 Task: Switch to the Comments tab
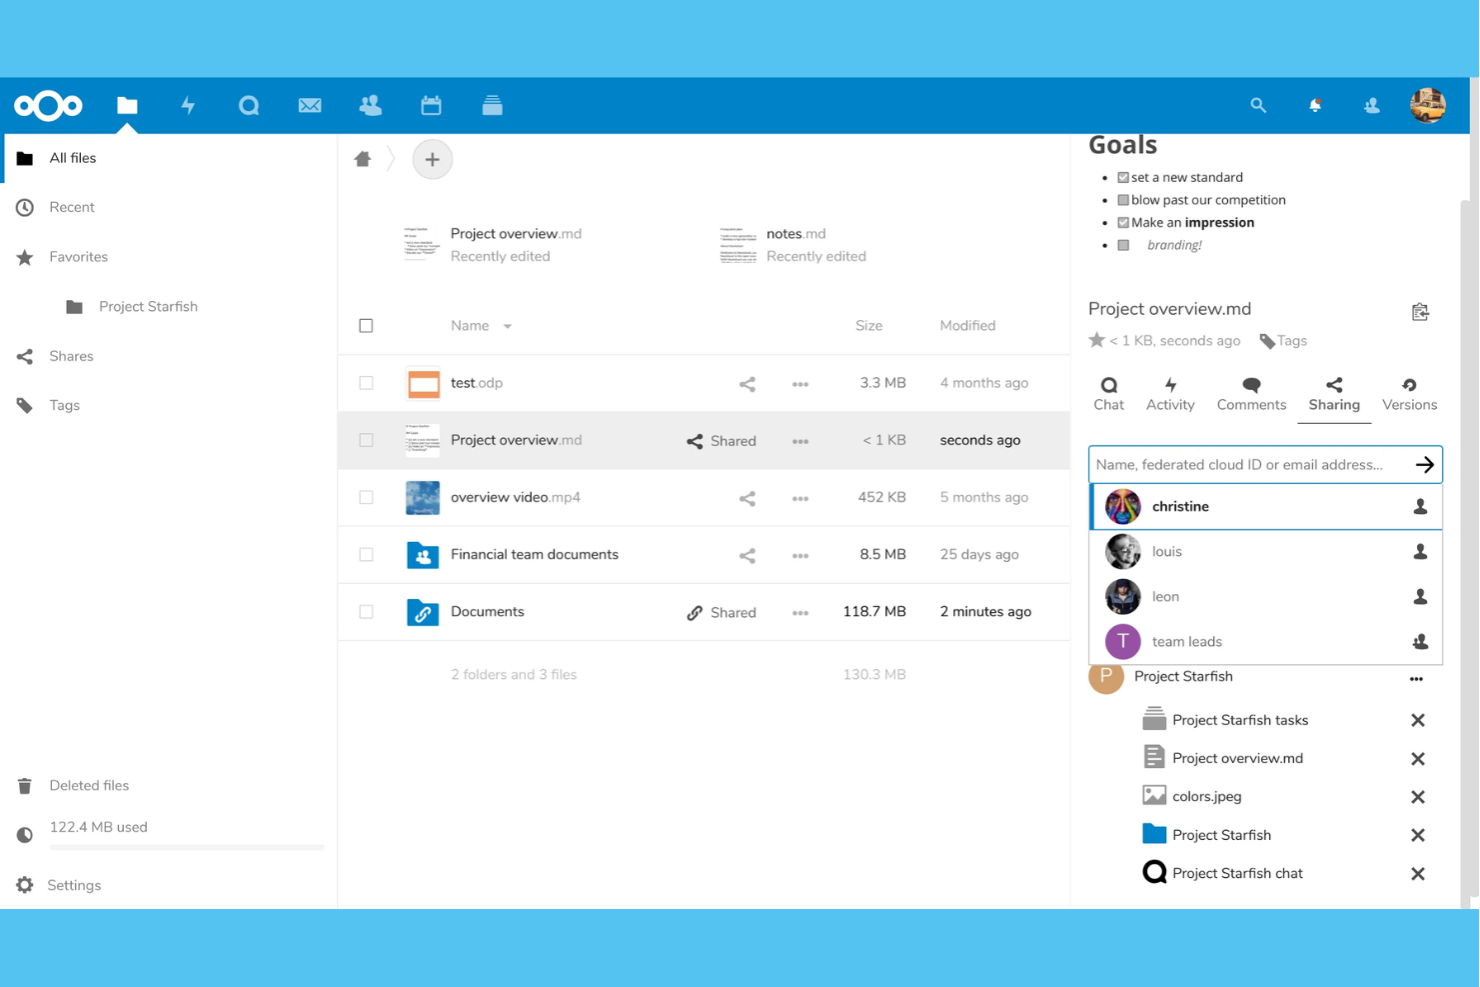(x=1251, y=393)
